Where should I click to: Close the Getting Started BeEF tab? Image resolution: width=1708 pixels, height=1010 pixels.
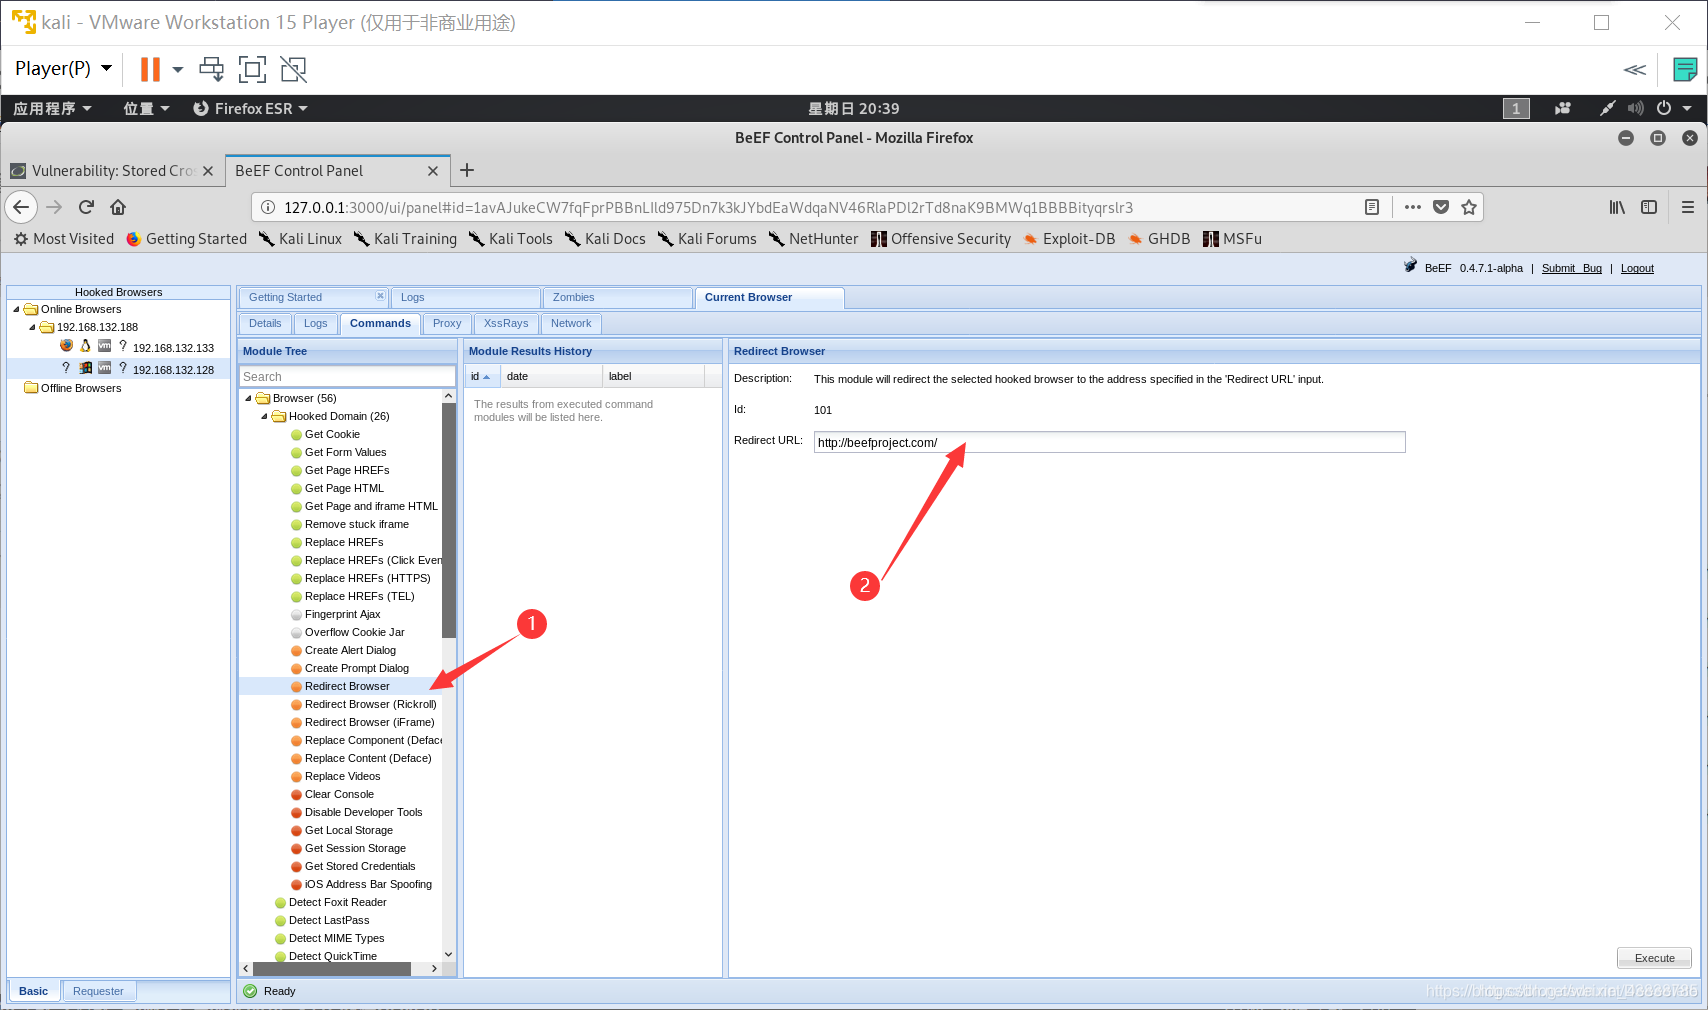point(380,296)
